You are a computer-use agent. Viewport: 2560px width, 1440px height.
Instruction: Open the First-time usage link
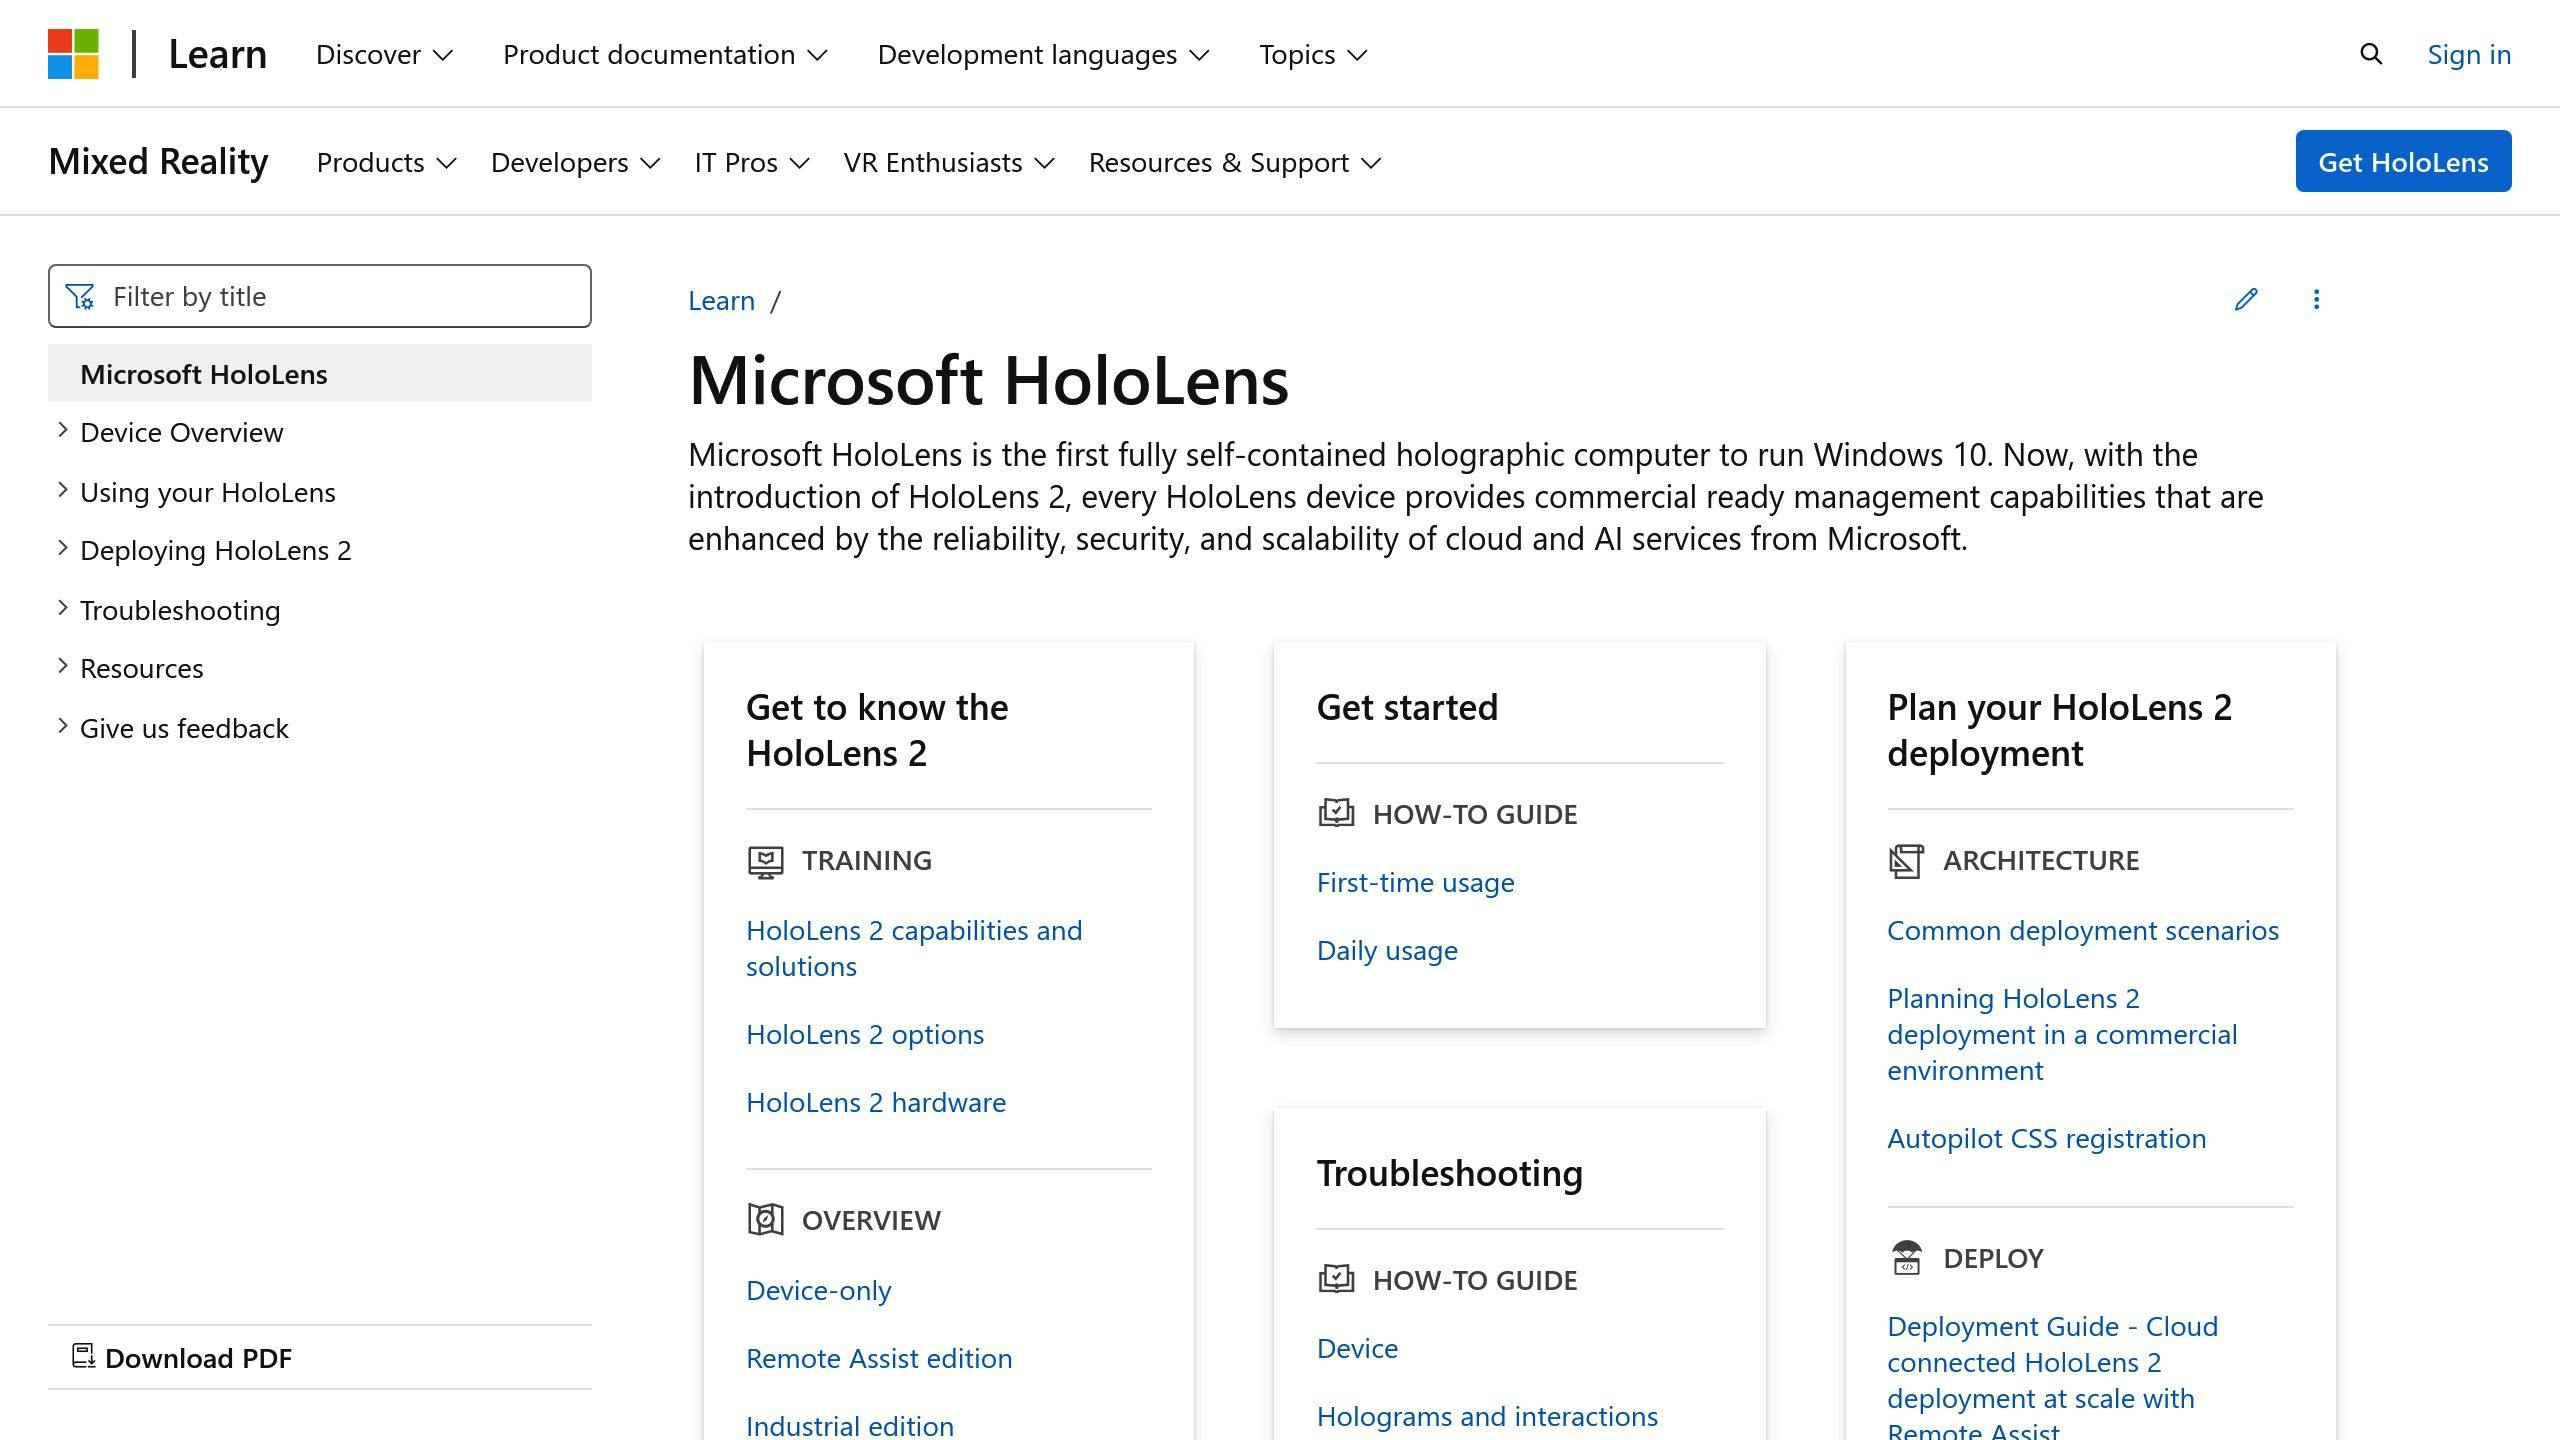click(1415, 882)
